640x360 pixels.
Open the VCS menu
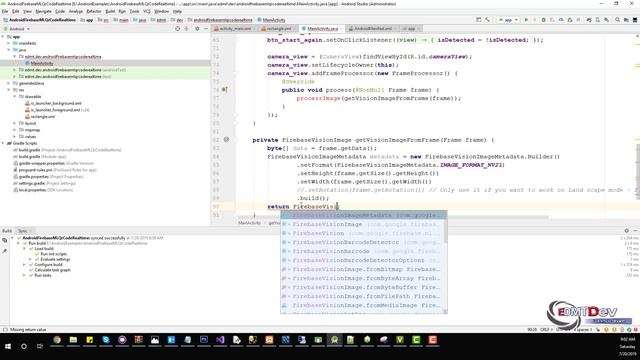(x=147, y=11)
